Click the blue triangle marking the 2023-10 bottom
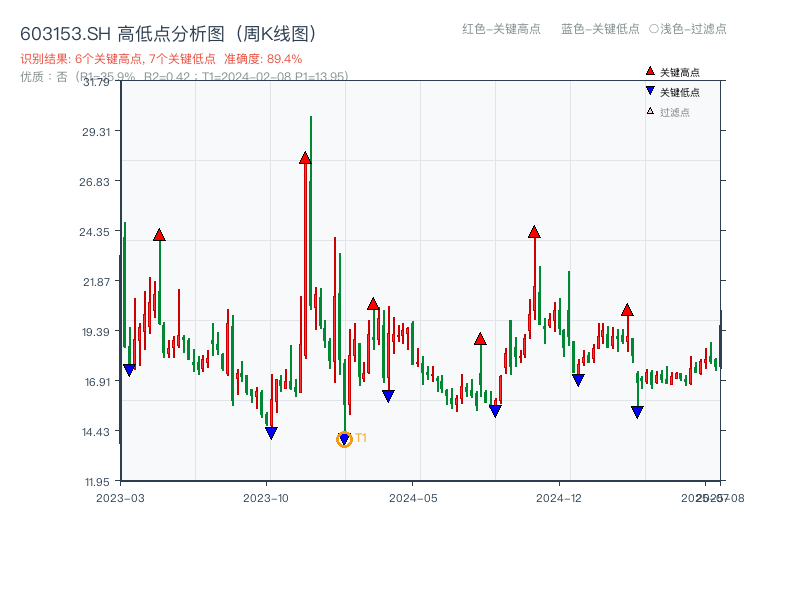The height and width of the screenshot is (600, 800). pos(270,432)
